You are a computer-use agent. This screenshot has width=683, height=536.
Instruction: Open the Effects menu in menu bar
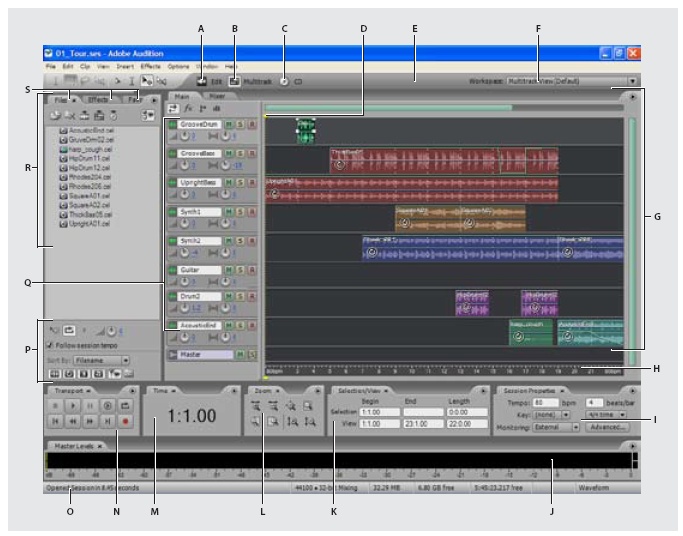pyautogui.click(x=151, y=67)
